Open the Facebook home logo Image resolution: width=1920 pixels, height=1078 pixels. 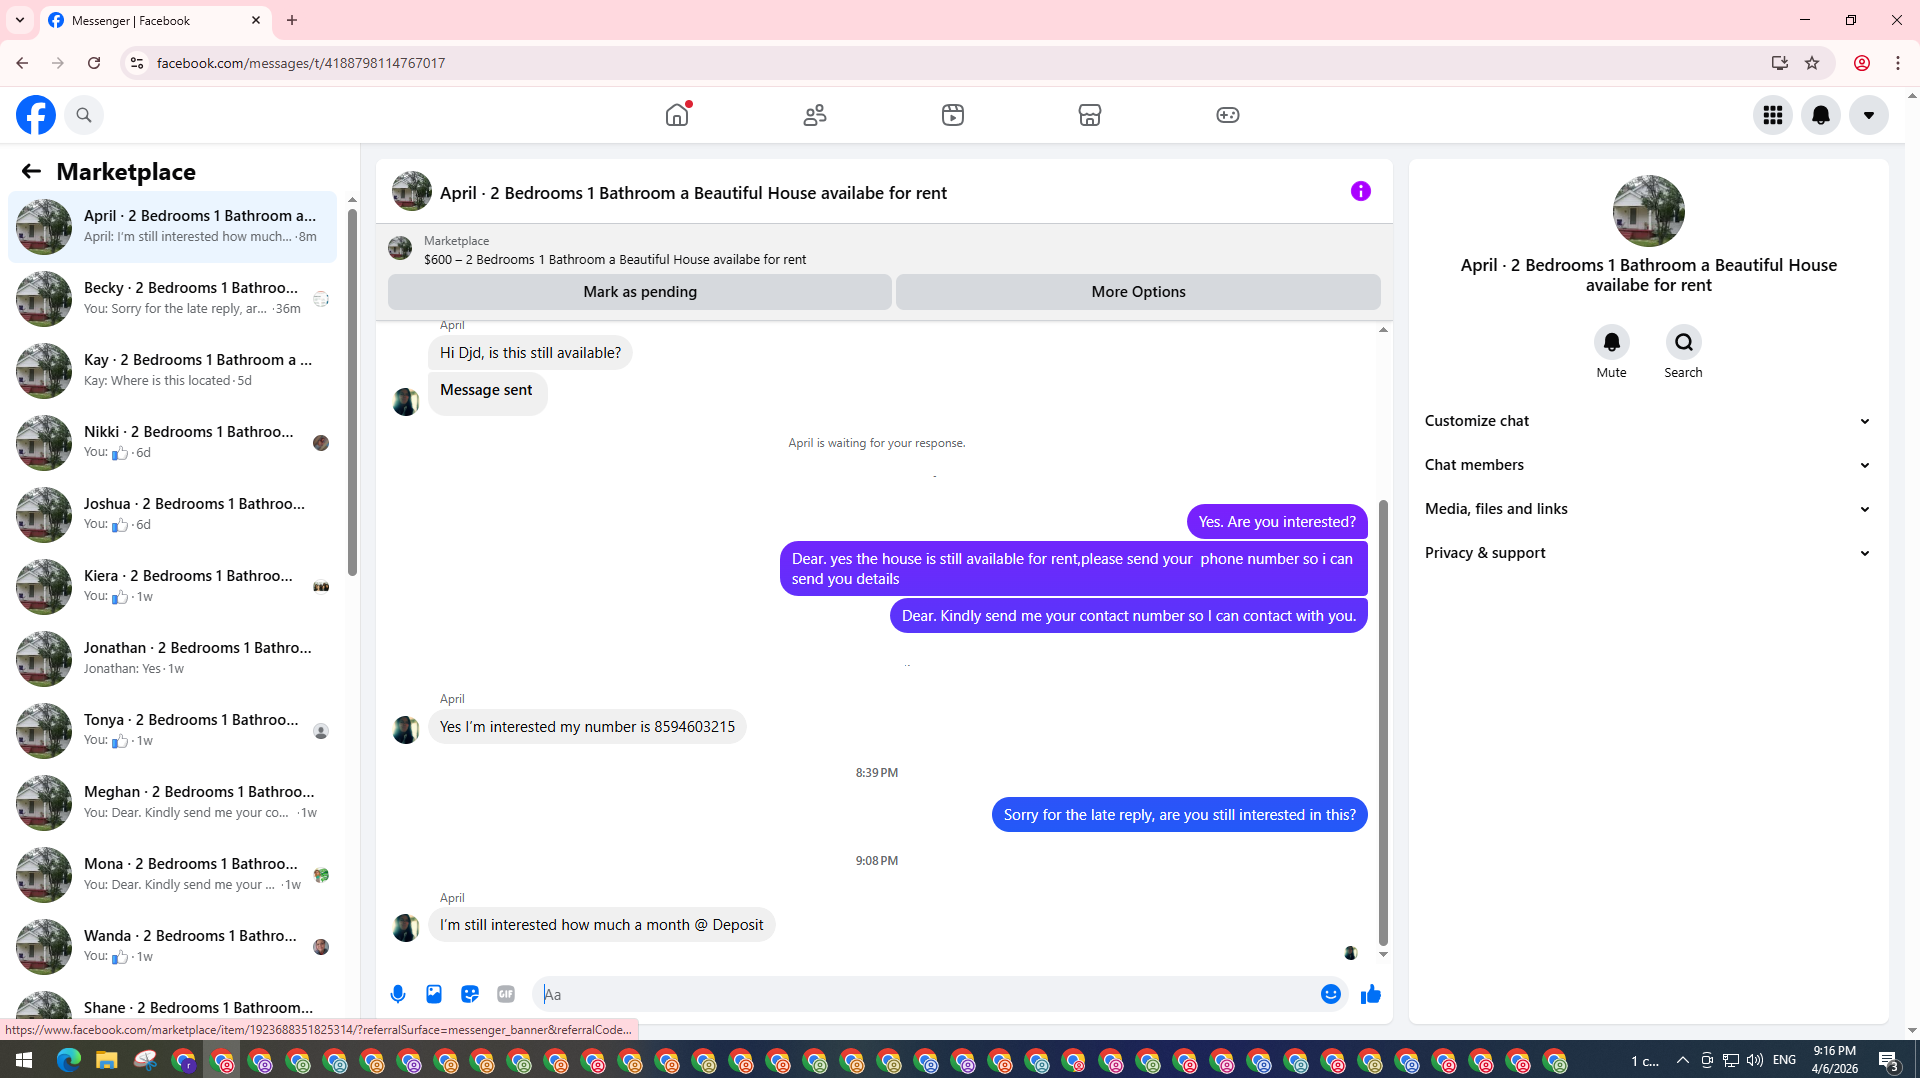click(36, 115)
